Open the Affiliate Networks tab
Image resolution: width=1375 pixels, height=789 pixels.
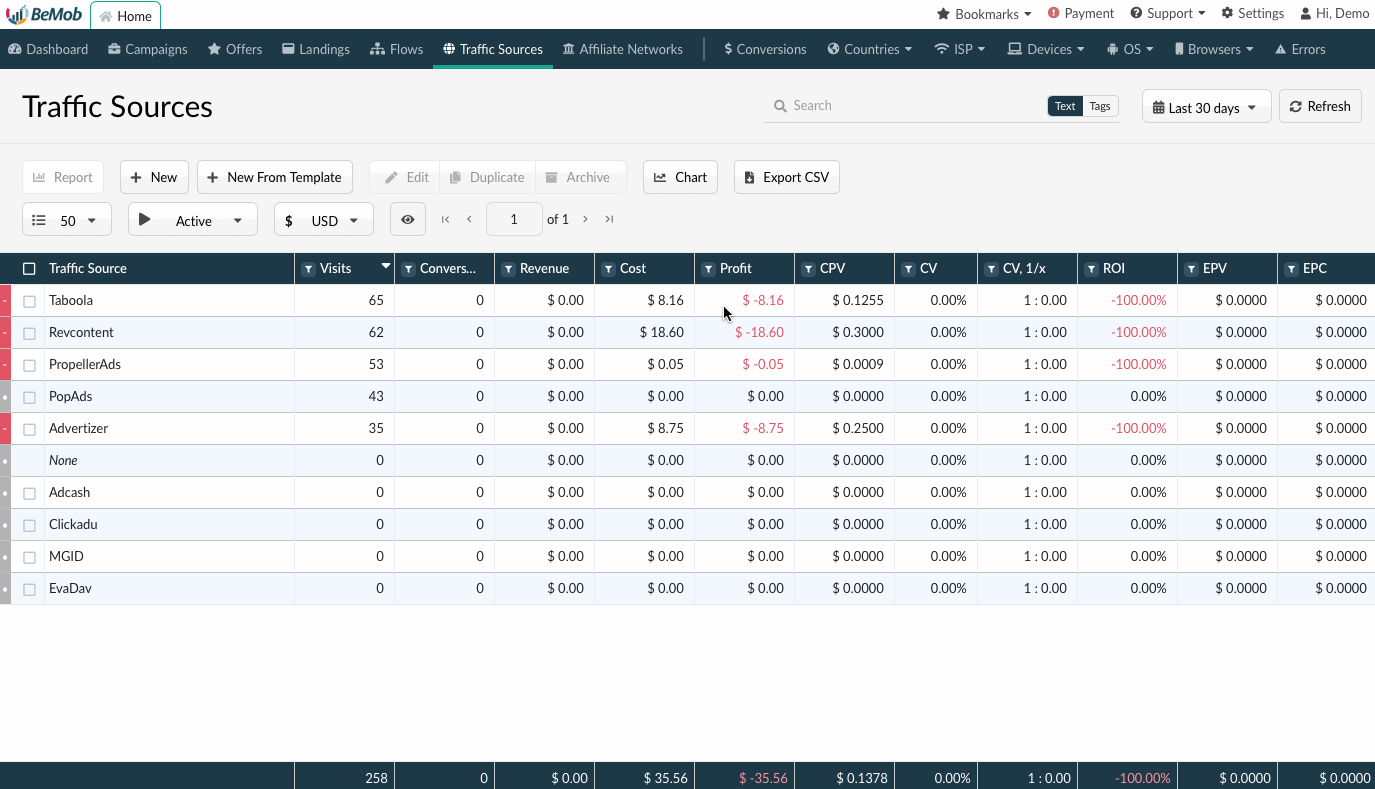(x=623, y=49)
